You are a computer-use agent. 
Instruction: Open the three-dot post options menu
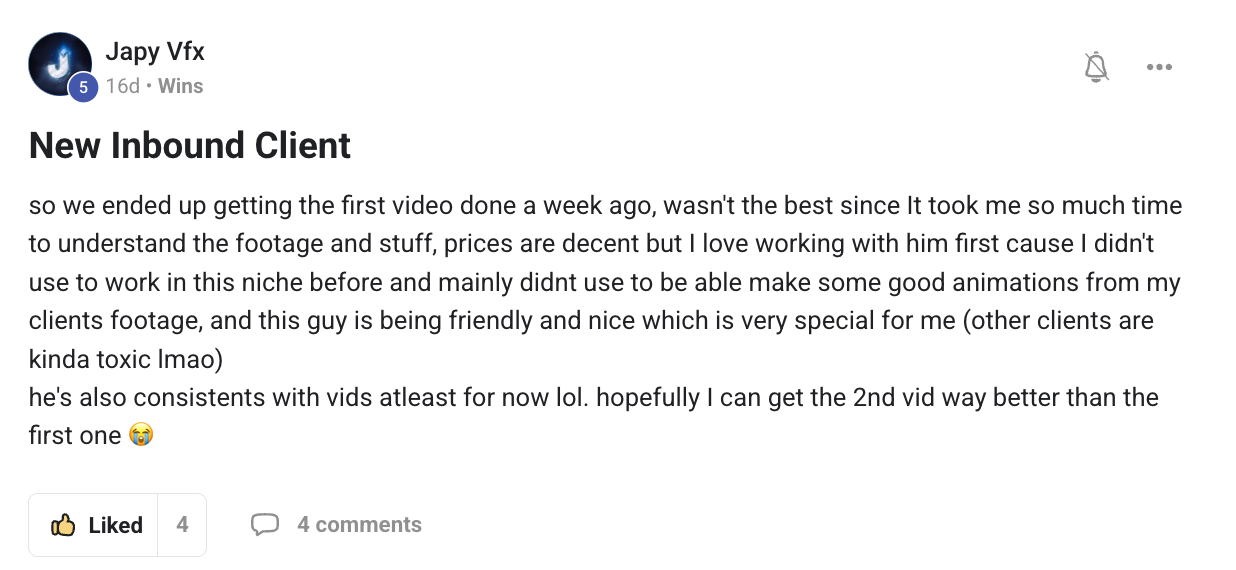tap(1159, 67)
